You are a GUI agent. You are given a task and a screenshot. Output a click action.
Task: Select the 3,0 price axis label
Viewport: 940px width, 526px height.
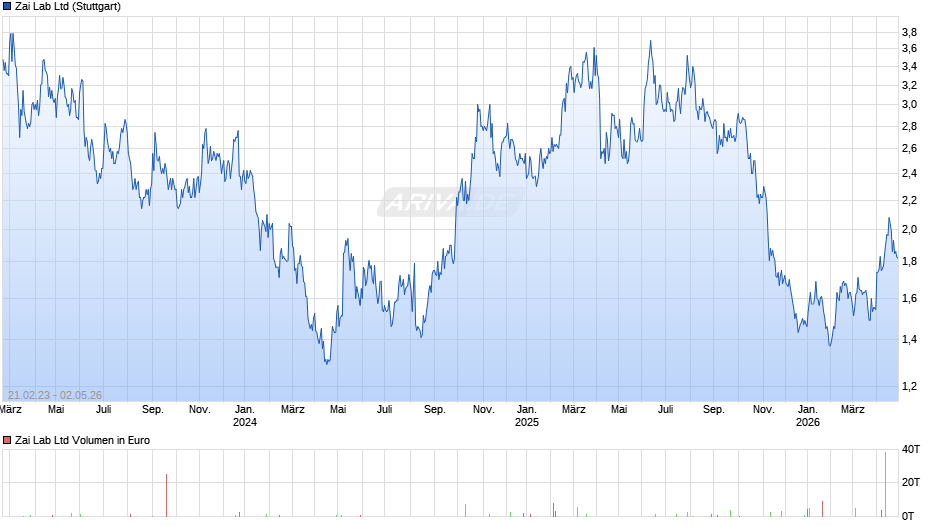[909, 104]
